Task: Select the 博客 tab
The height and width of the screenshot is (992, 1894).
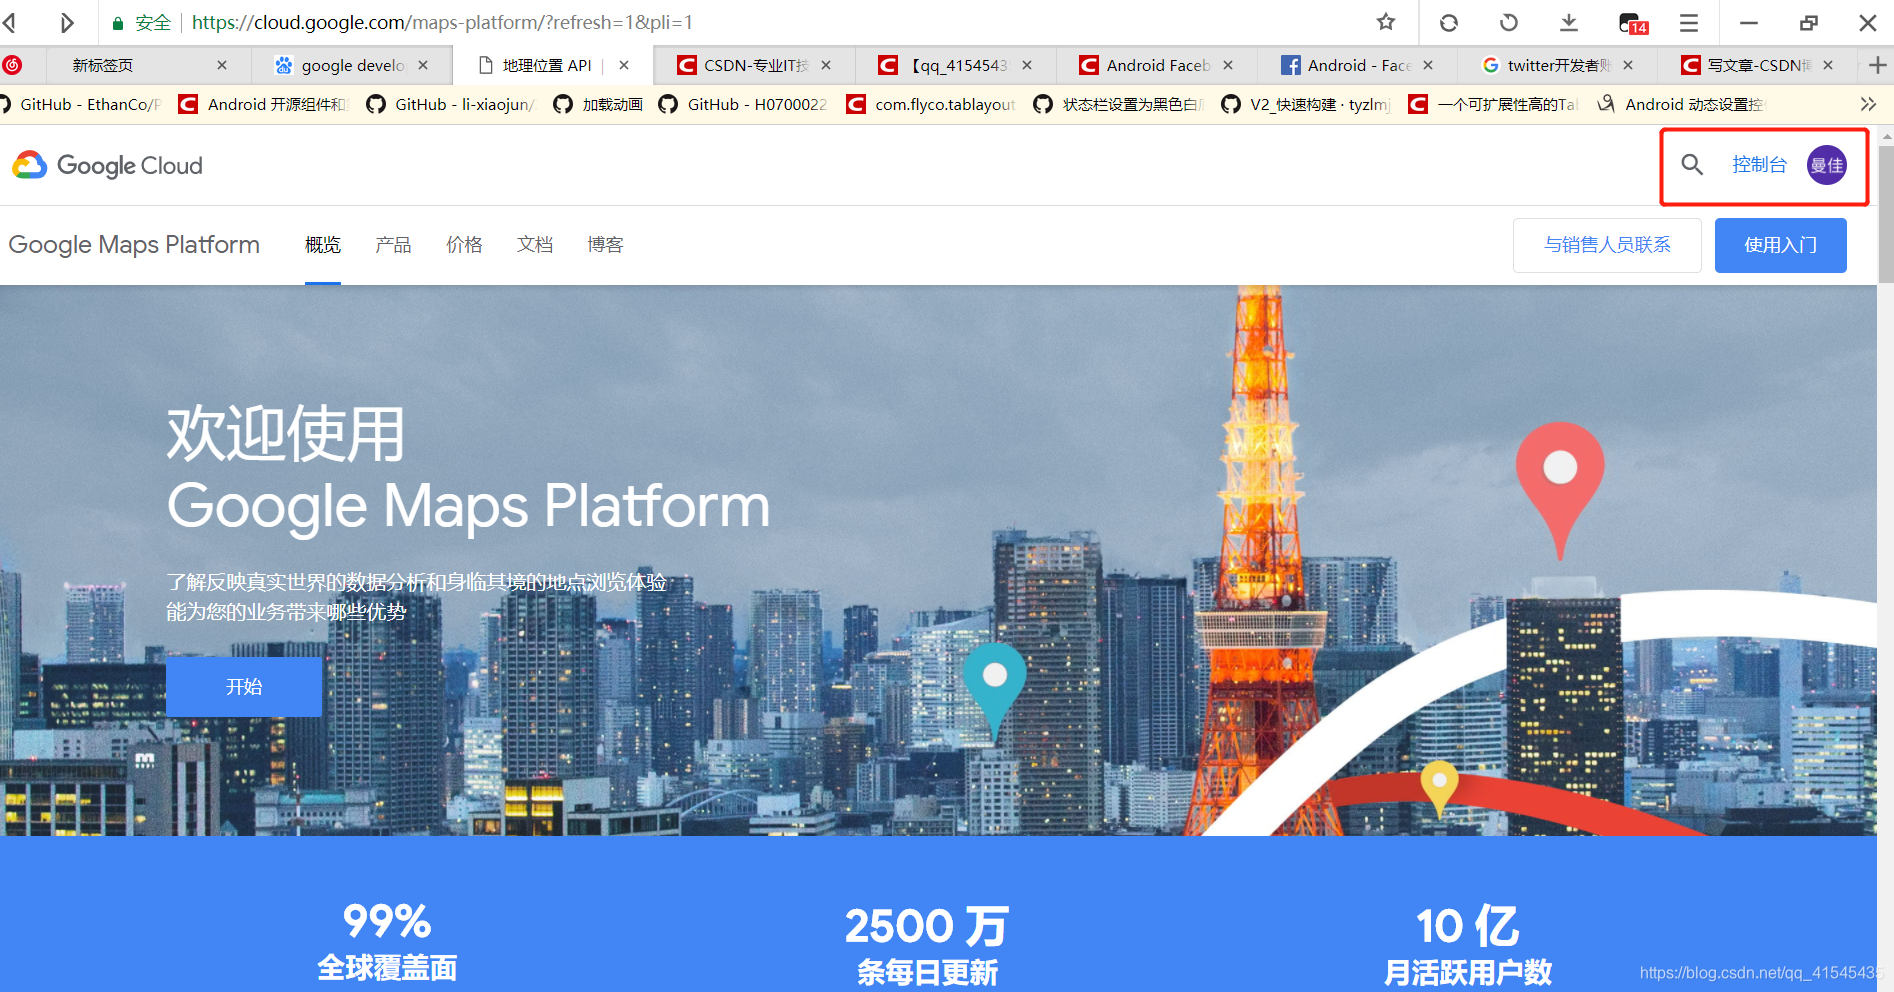Action: point(605,245)
